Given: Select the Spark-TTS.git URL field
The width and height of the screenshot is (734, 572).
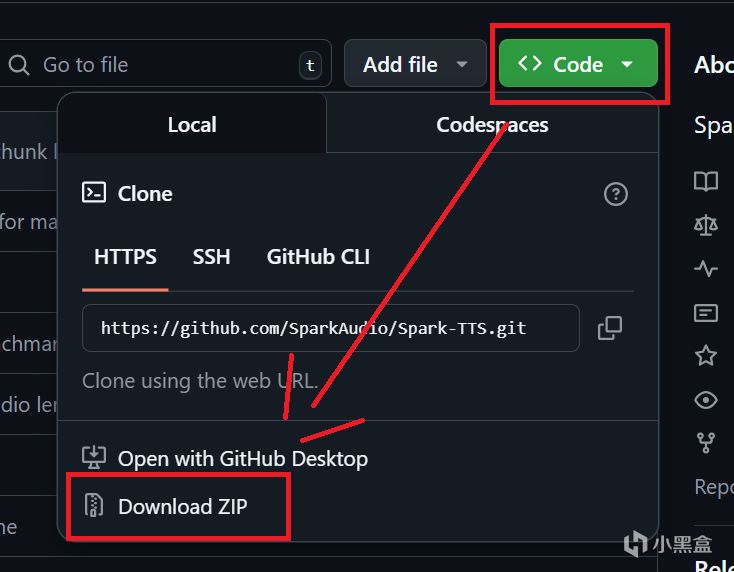Looking at the screenshot, I should [330, 328].
